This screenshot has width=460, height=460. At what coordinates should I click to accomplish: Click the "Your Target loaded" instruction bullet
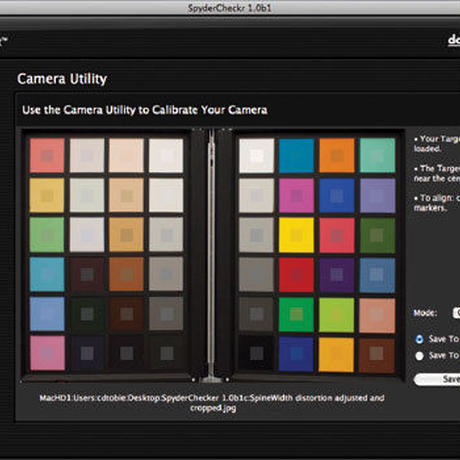(437, 144)
